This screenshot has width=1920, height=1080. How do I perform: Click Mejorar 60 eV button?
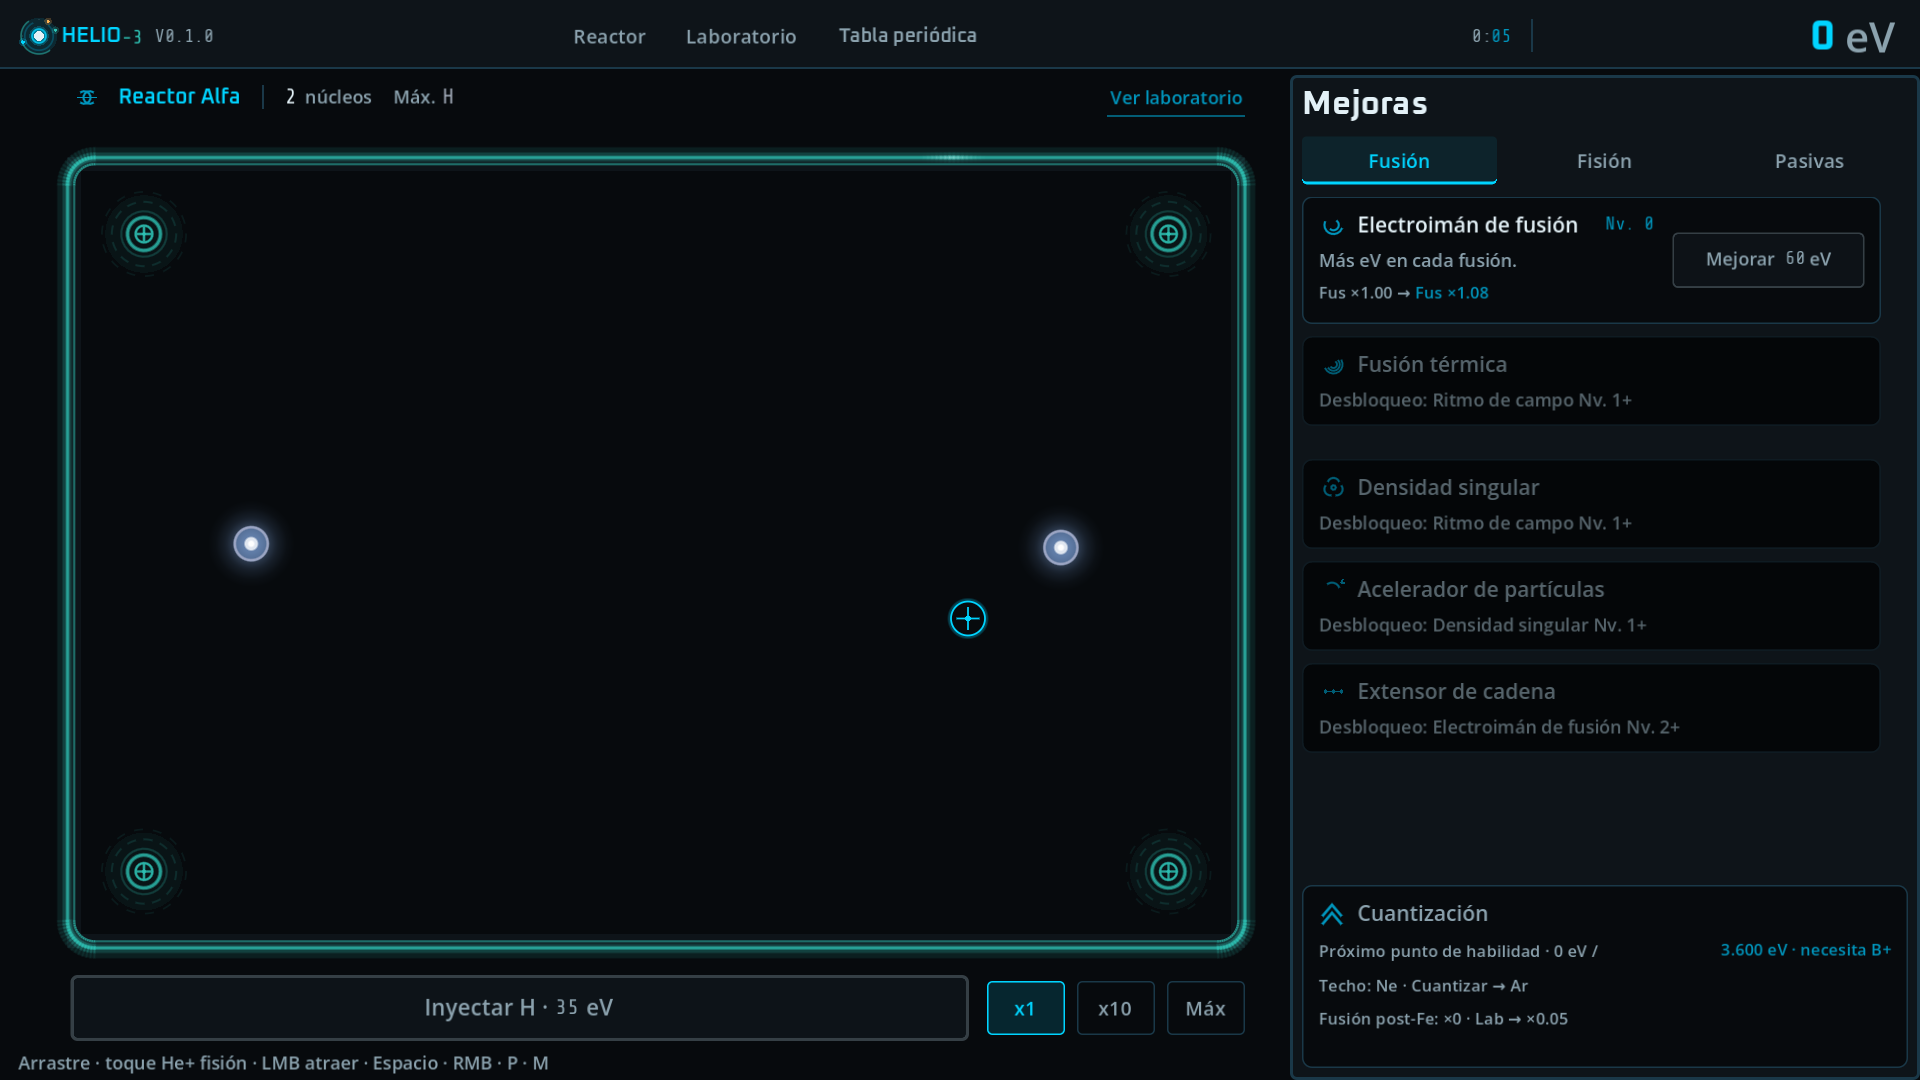click(1768, 260)
